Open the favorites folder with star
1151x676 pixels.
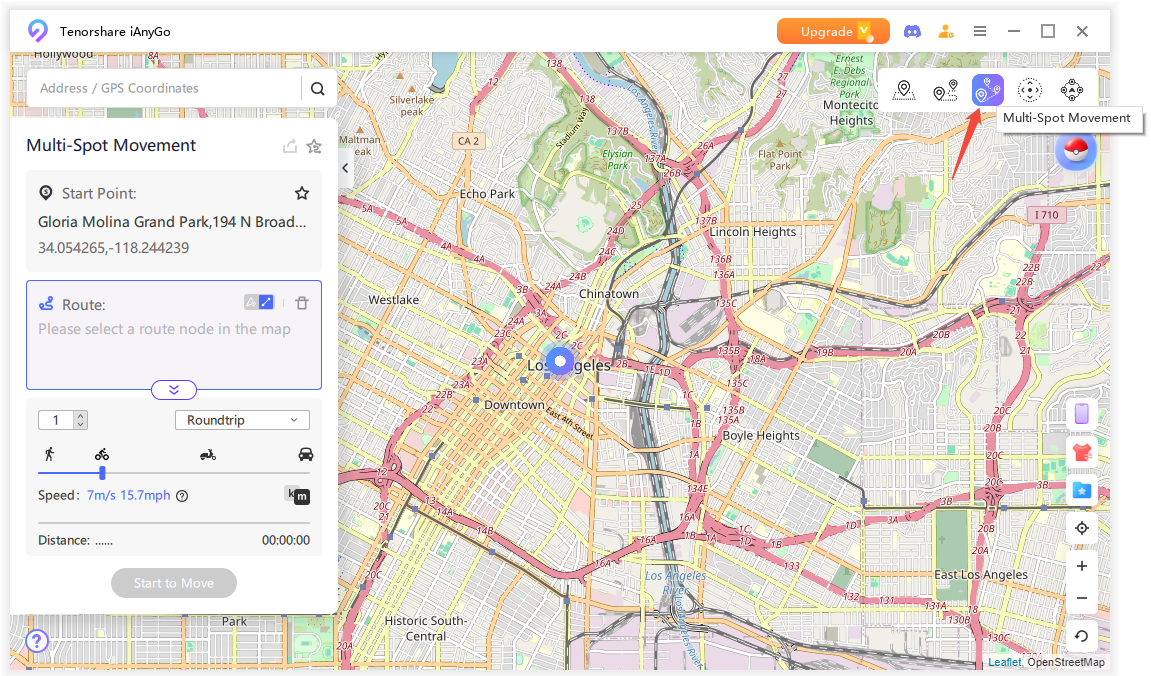pyautogui.click(x=1081, y=490)
